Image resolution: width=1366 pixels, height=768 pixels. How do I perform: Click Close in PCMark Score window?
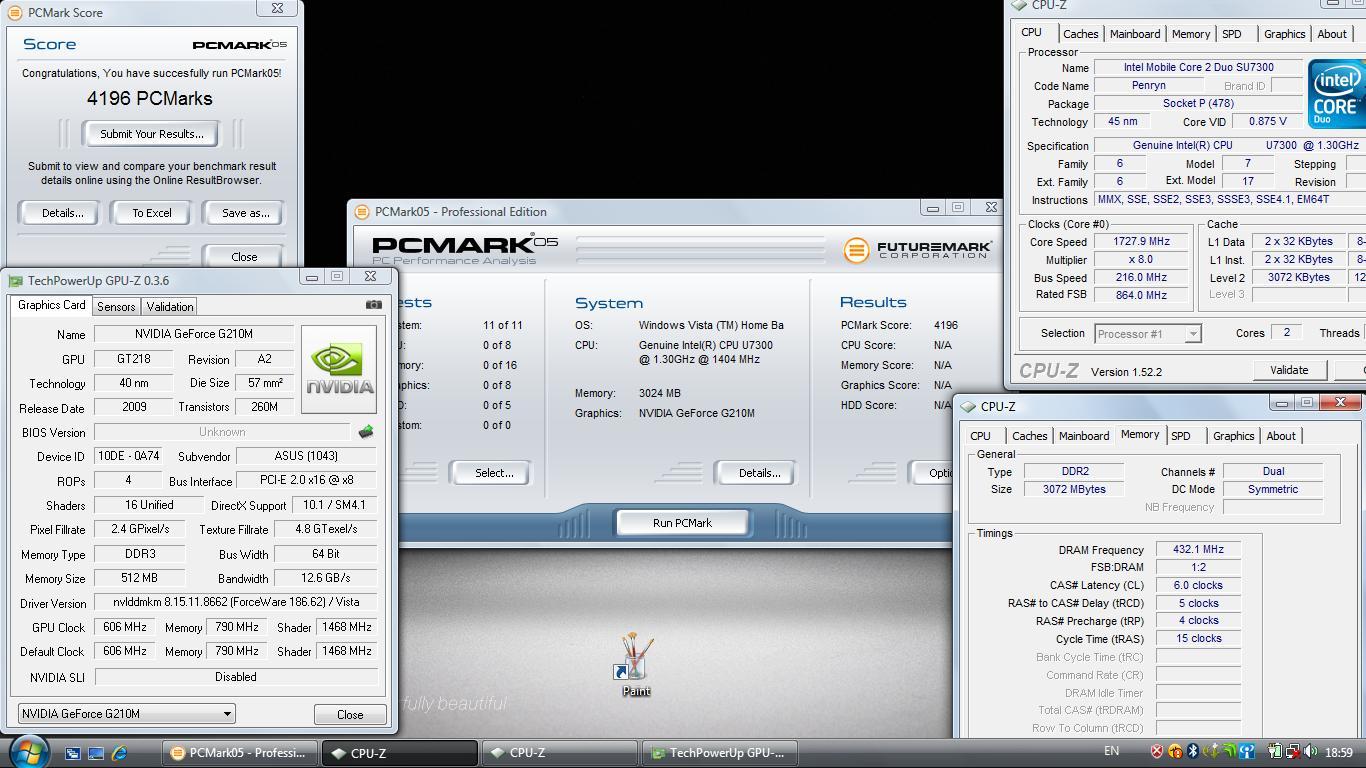(244, 257)
